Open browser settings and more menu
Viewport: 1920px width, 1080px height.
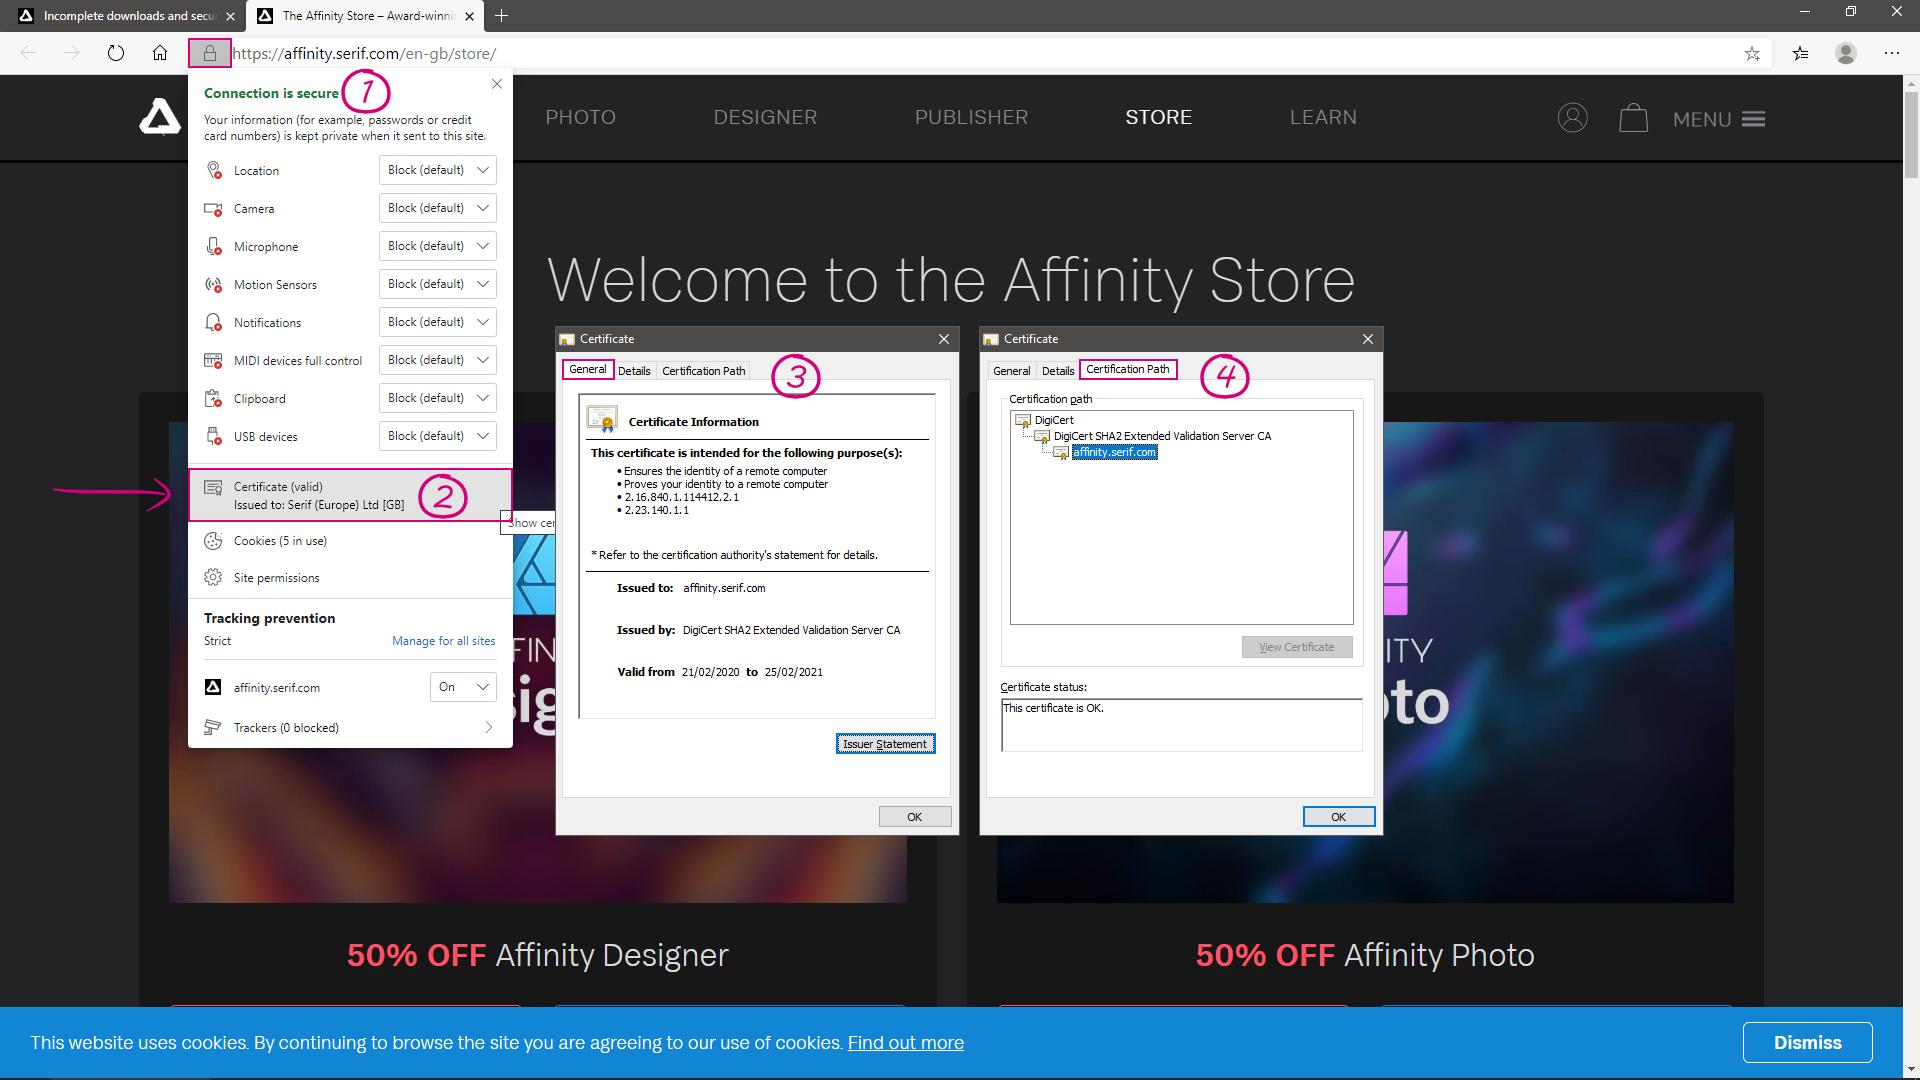click(x=1892, y=54)
